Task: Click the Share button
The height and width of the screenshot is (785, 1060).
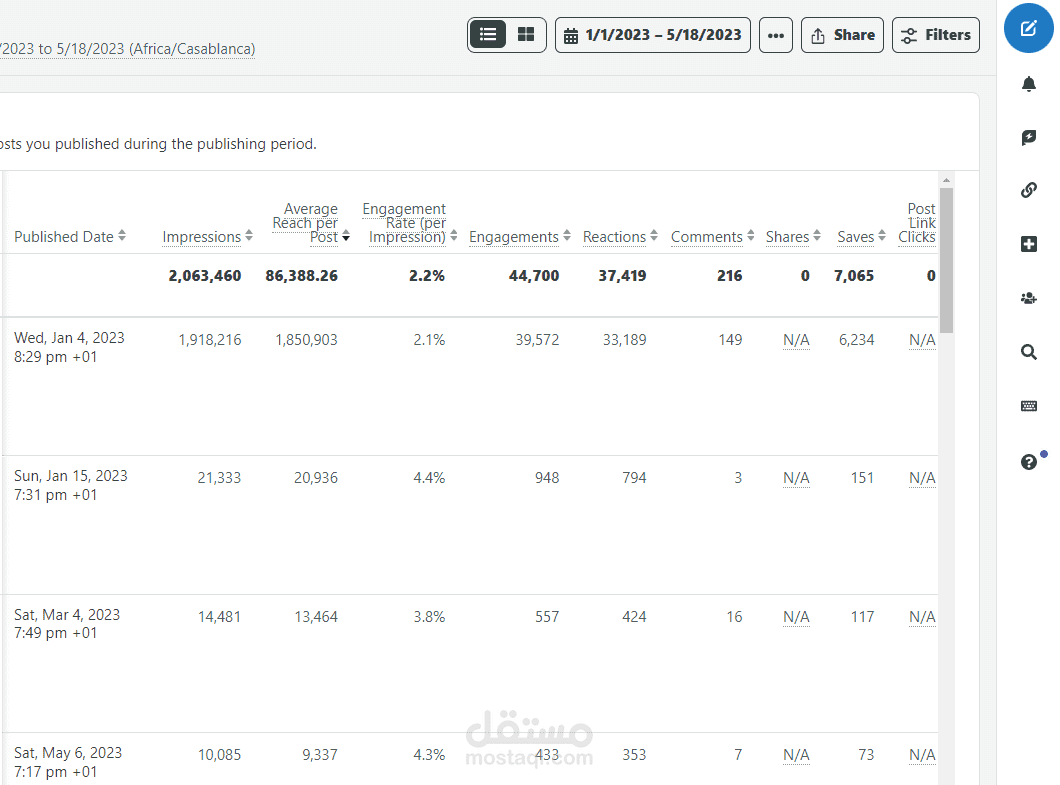Action: coord(842,35)
